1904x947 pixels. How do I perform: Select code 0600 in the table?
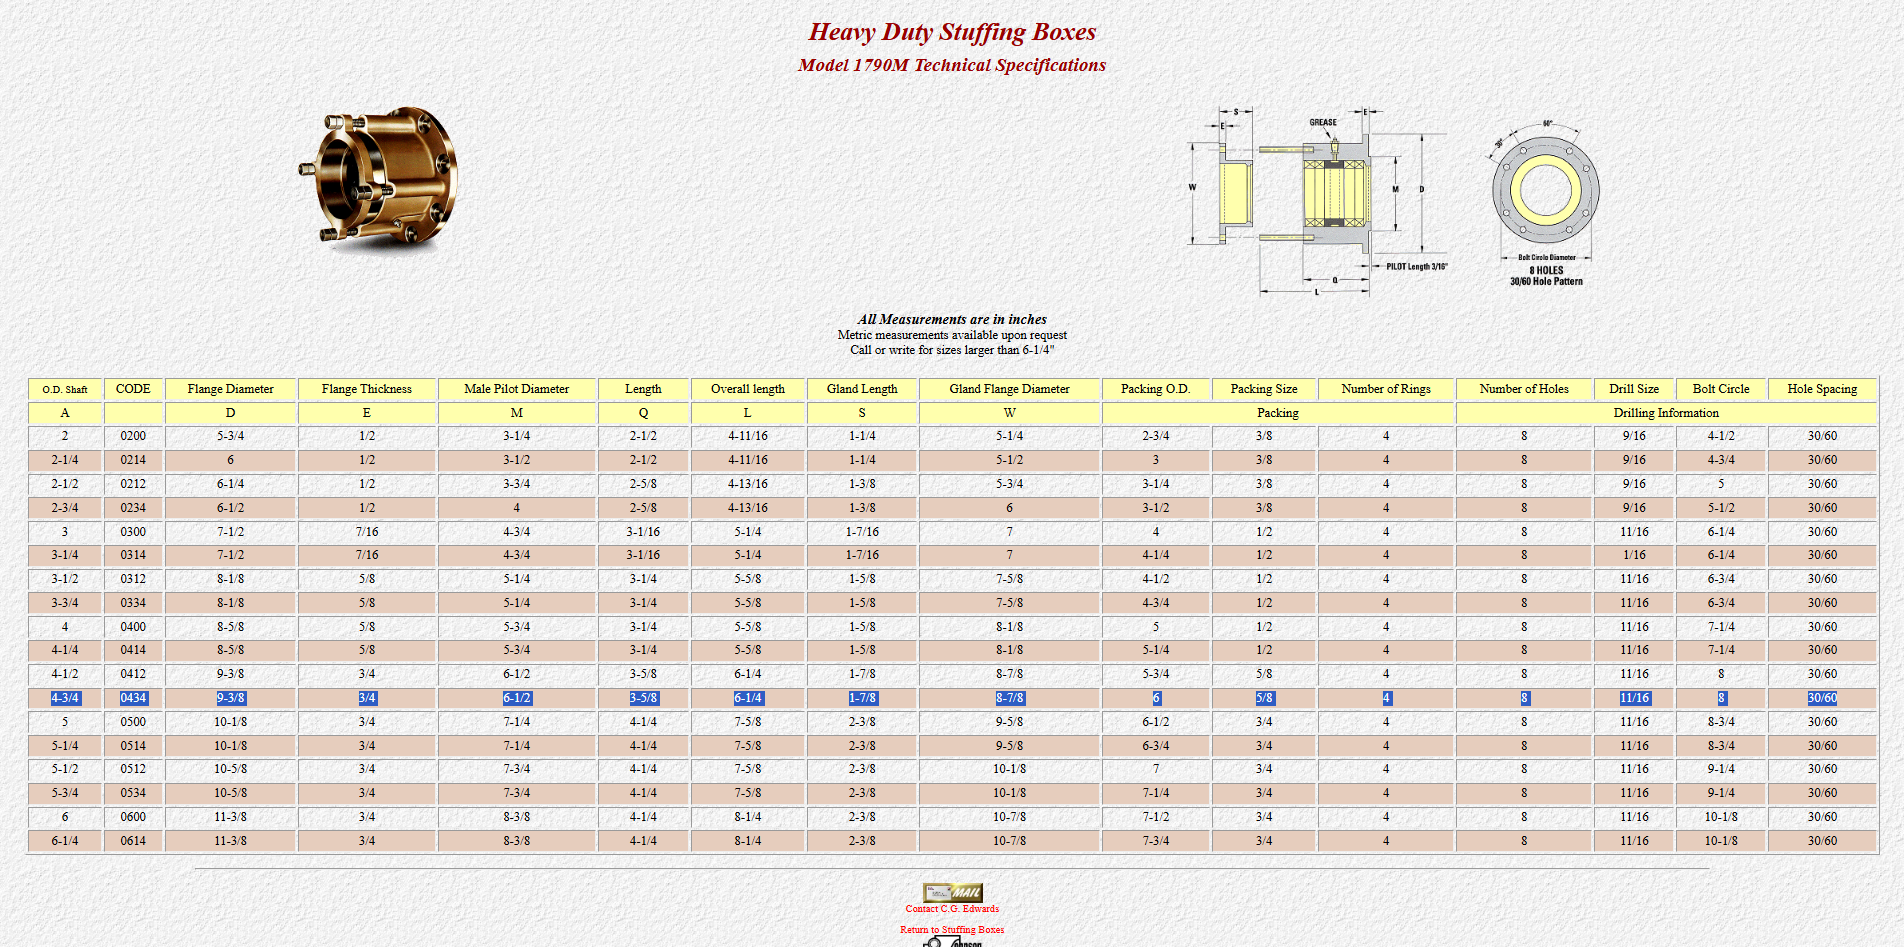(133, 817)
